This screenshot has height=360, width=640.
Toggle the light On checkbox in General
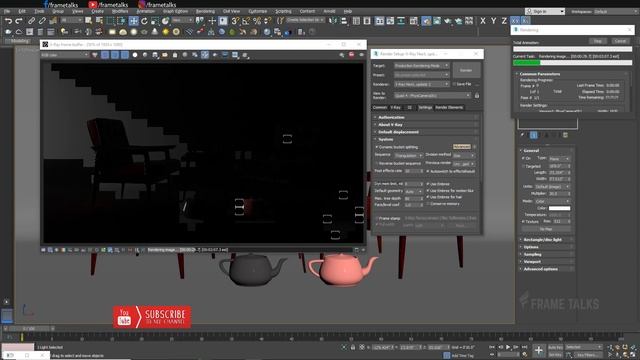[523, 158]
